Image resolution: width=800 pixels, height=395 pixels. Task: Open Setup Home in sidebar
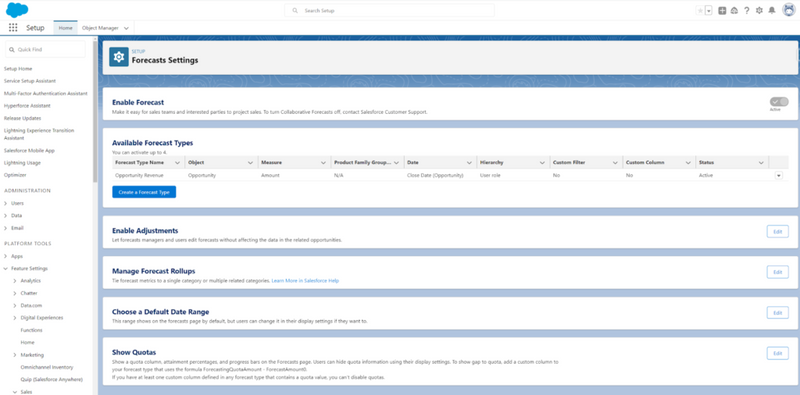tap(18, 68)
